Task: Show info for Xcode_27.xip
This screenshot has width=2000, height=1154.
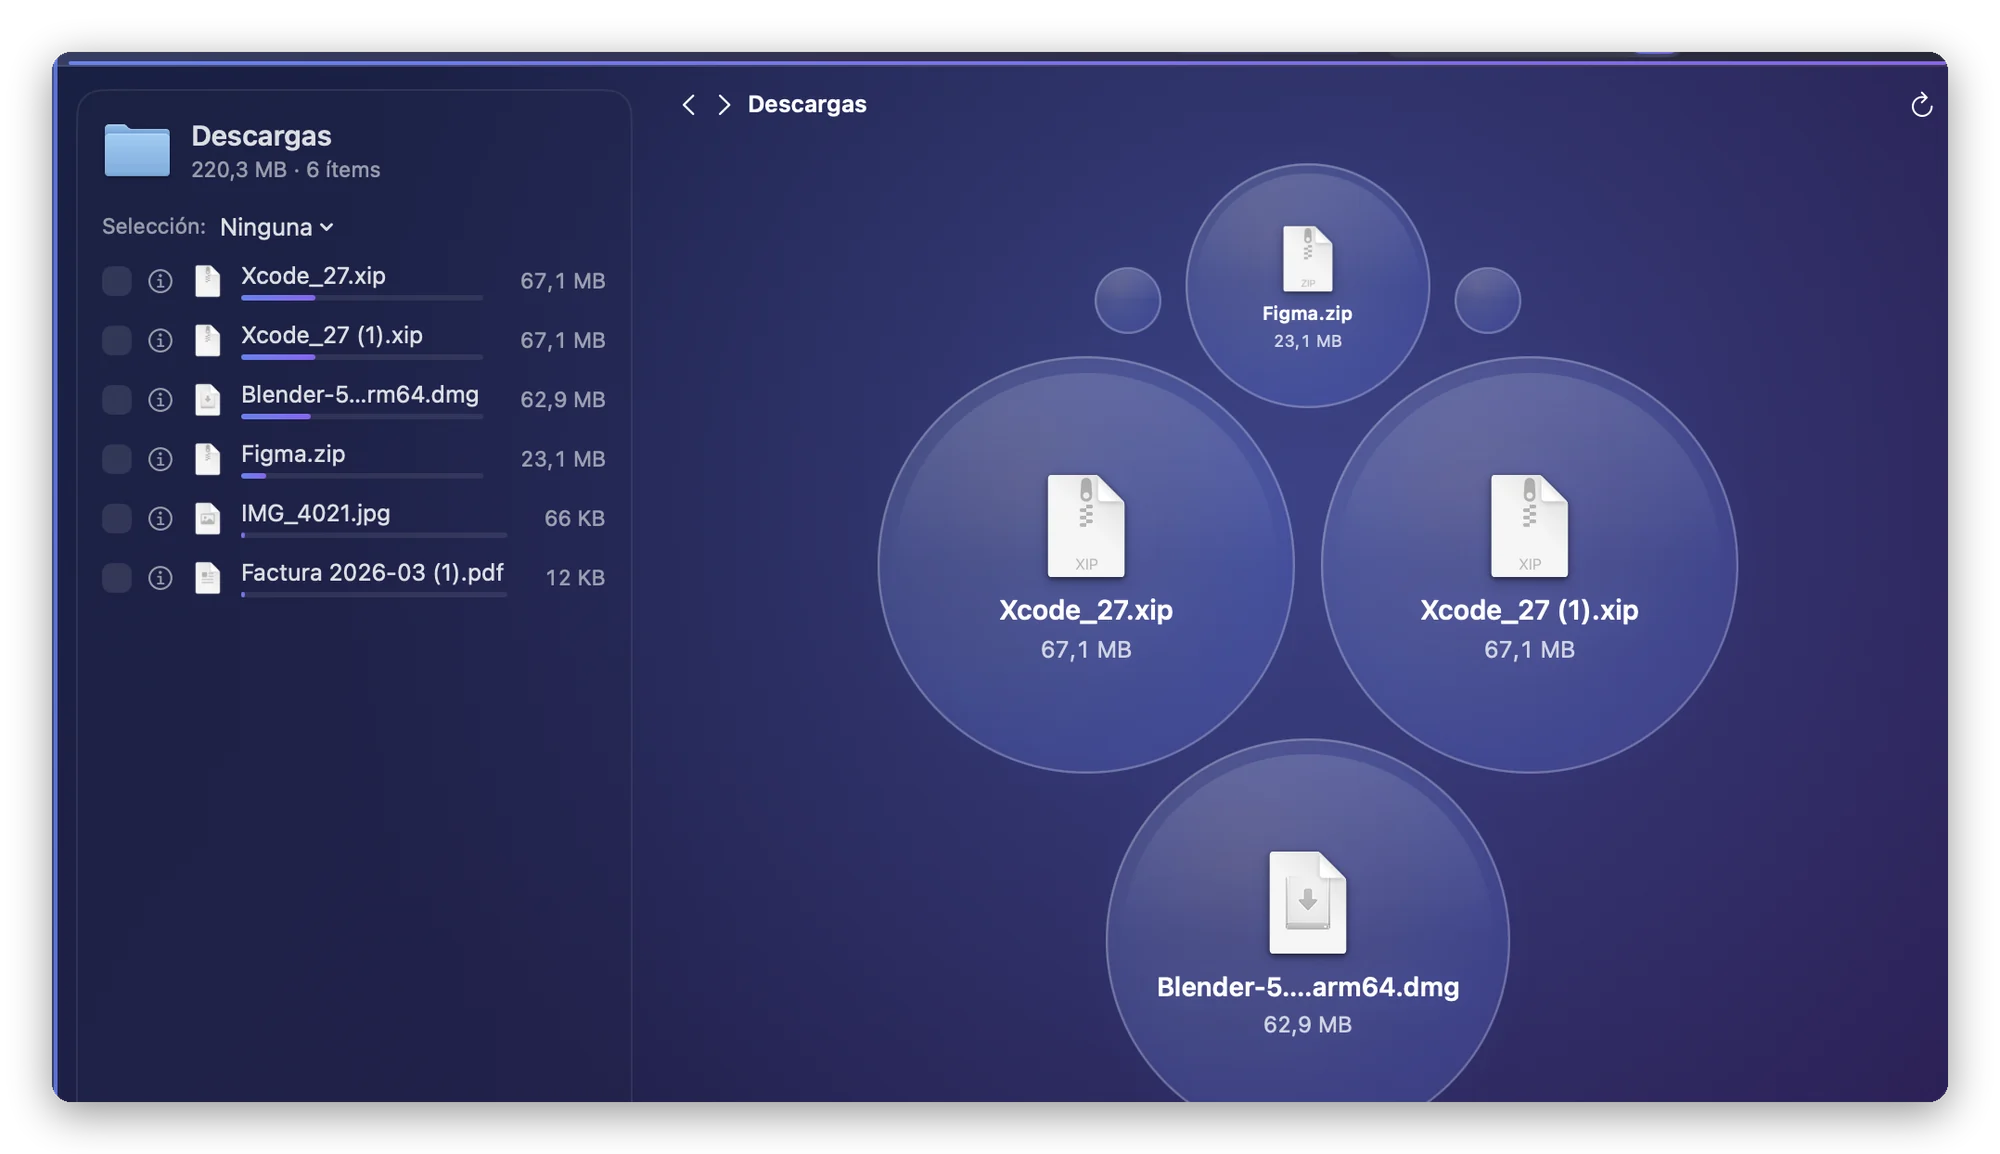Action: (x=160, y=281)
